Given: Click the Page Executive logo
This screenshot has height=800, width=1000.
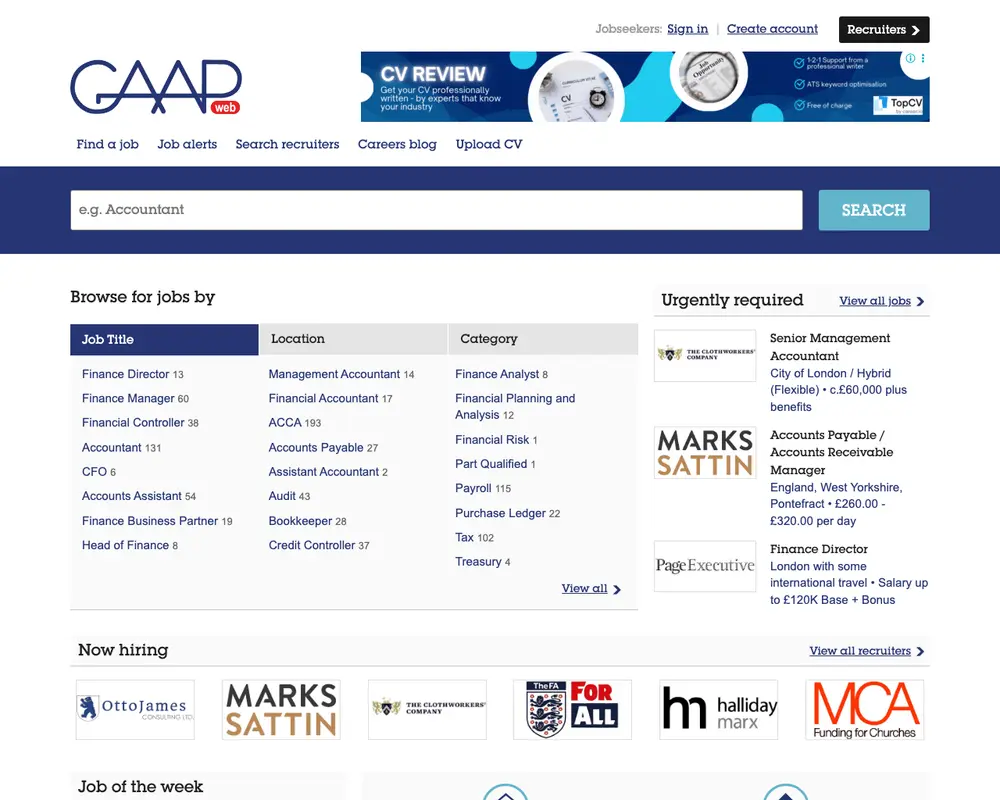Looking at the screenshot, I should click(x=705, y=566).
